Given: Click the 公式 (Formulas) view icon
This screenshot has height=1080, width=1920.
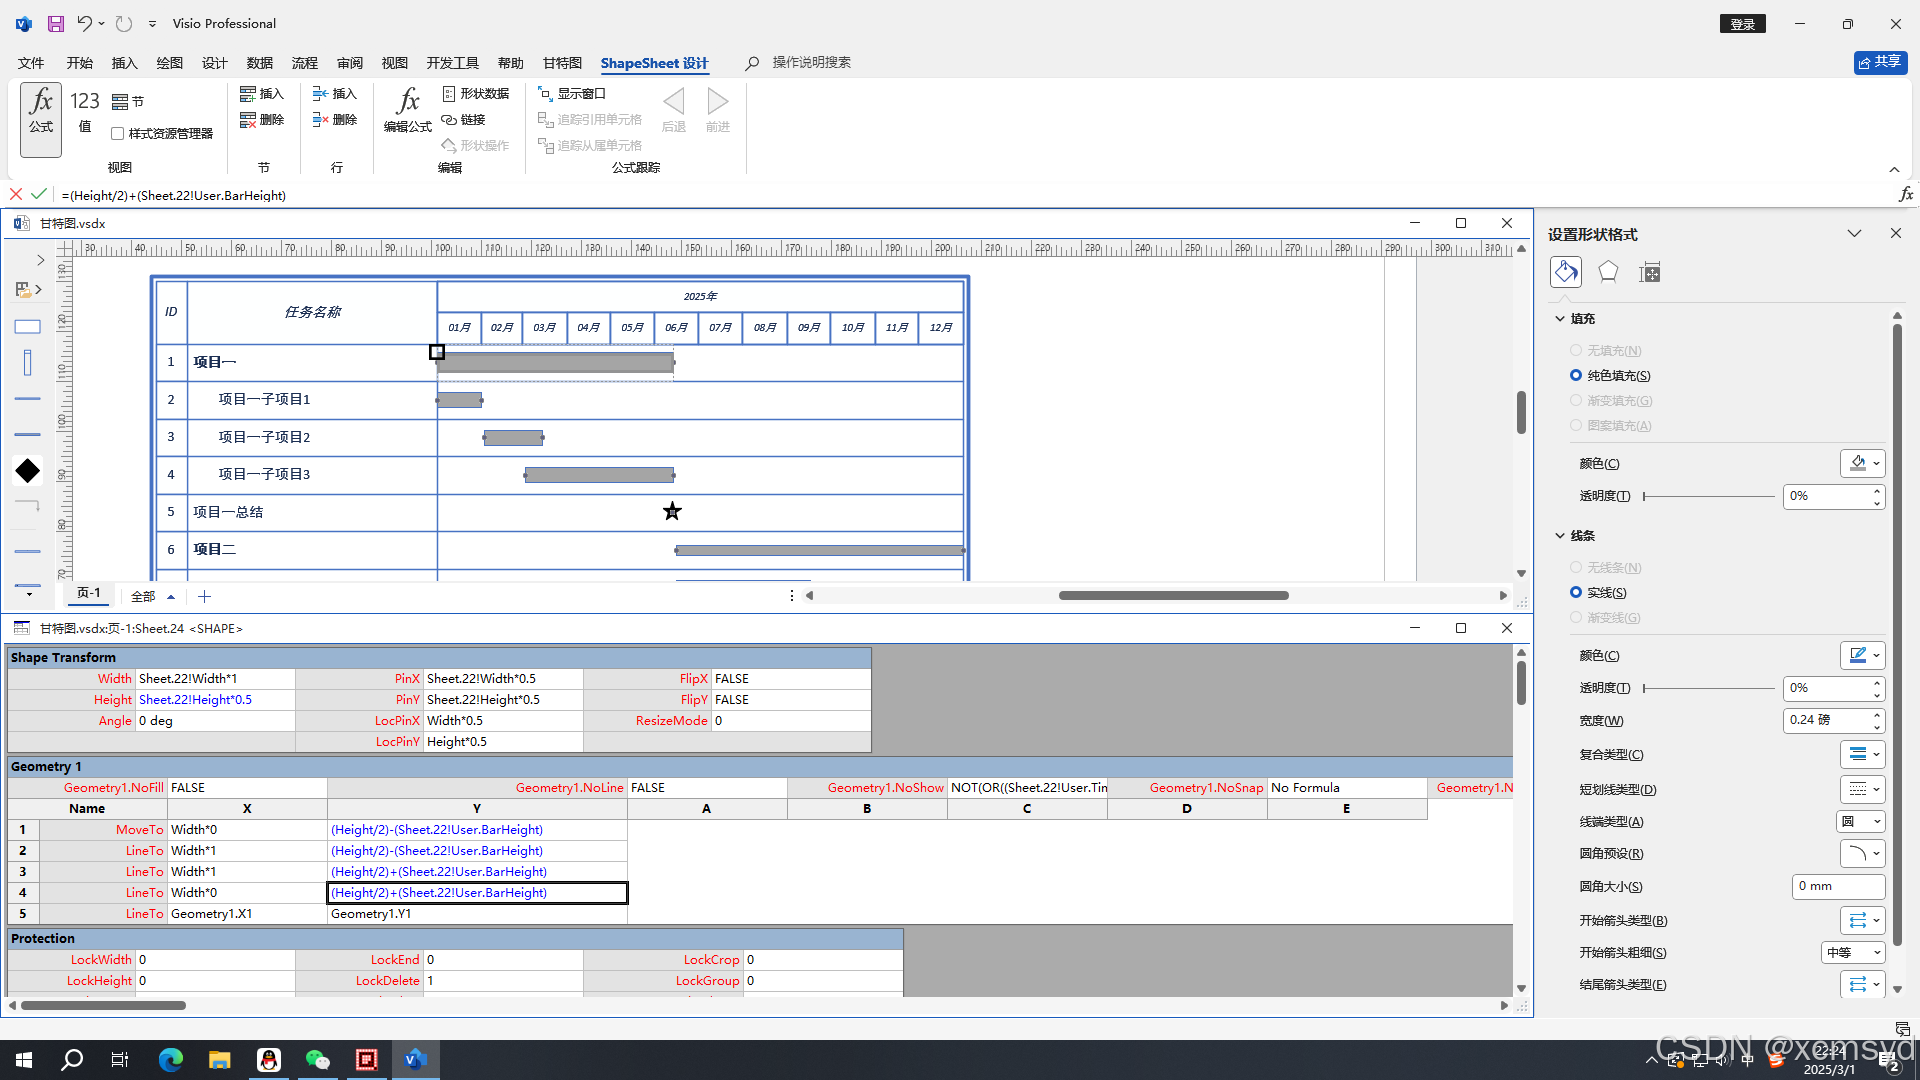Looking at the screenshot, I should click(41, 110).
